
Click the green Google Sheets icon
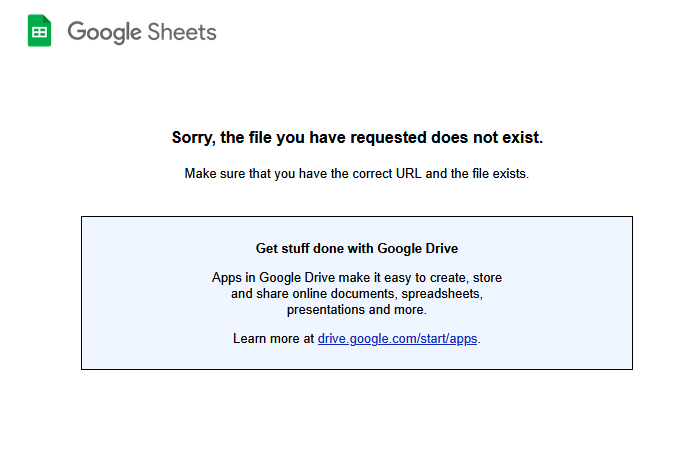(x=39, y=31)
